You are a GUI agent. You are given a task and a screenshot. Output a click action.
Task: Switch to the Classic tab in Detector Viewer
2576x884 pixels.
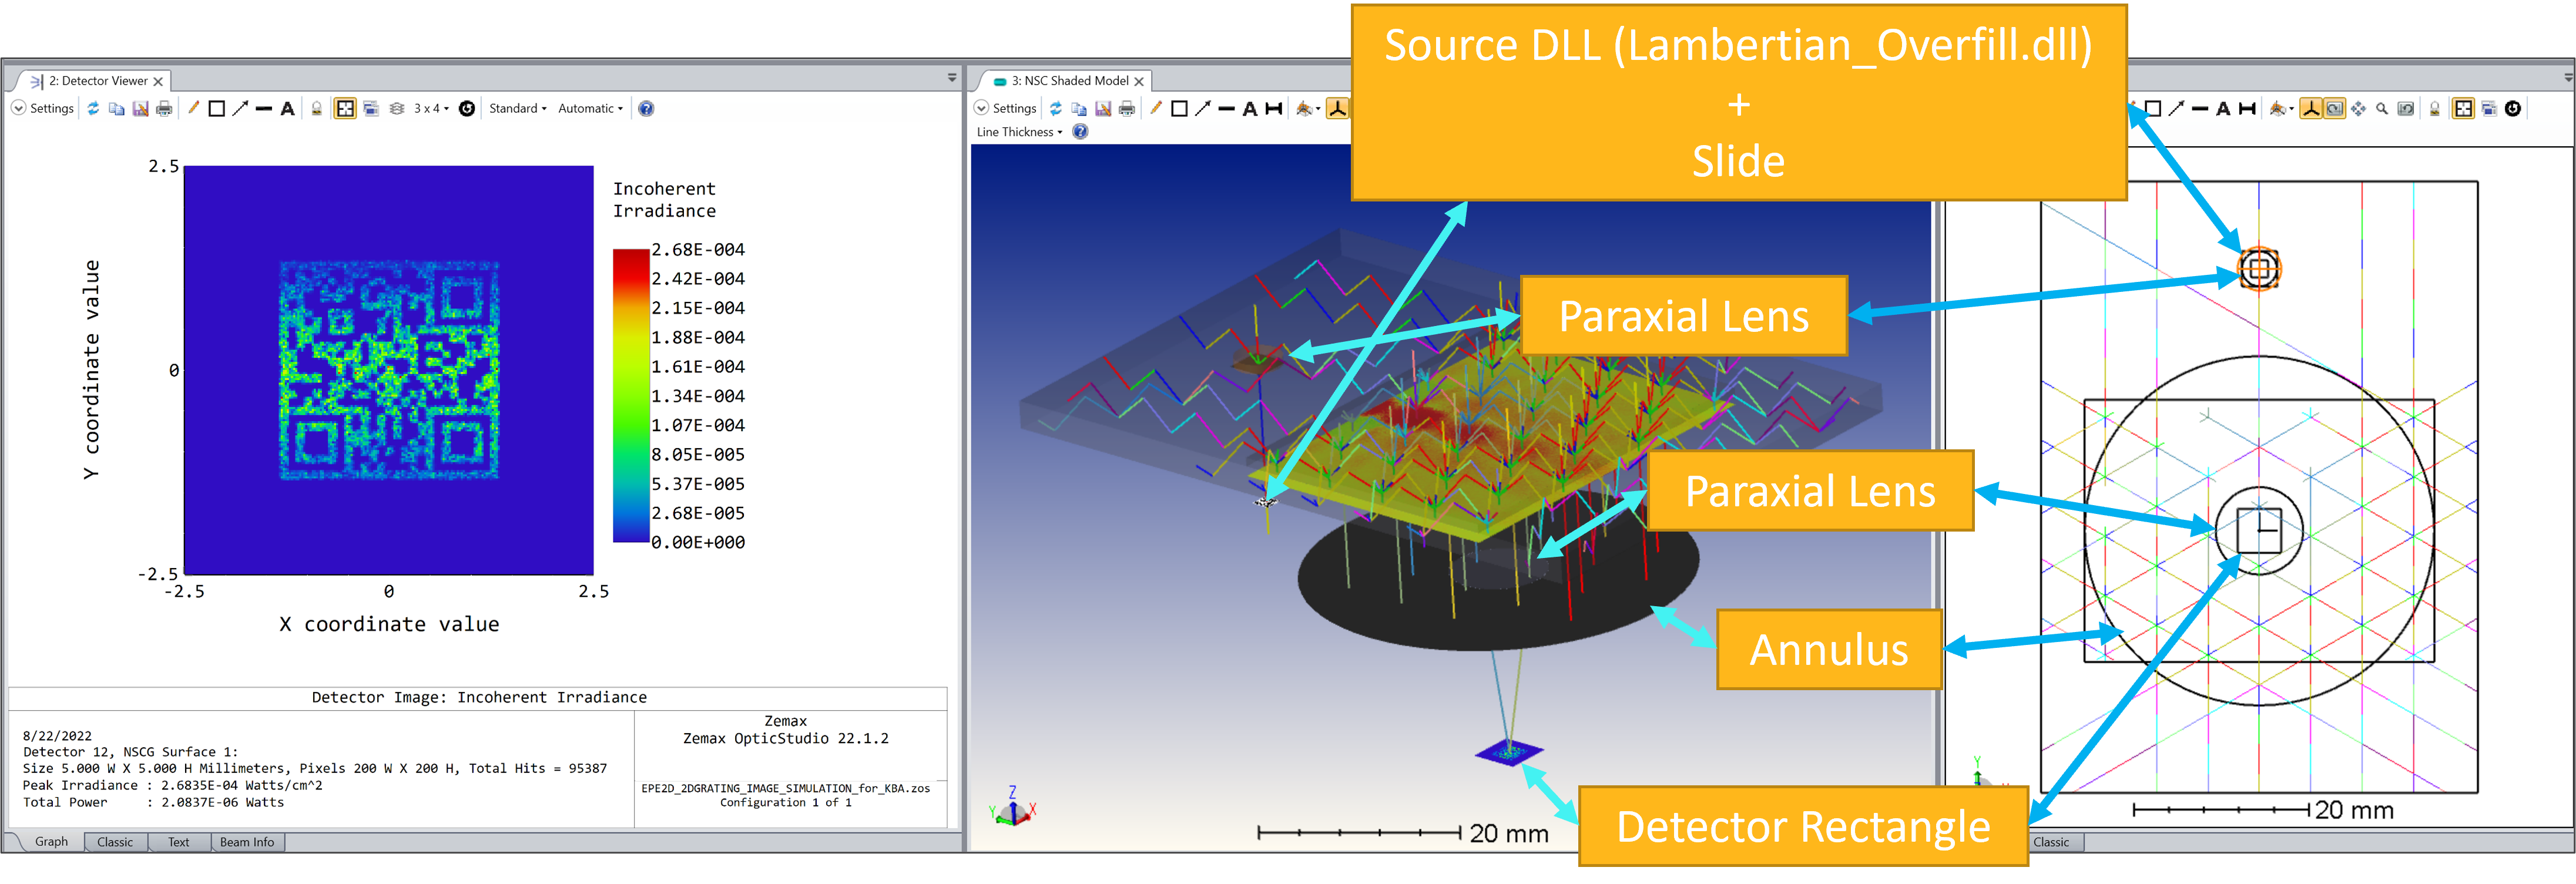(115, 842)
